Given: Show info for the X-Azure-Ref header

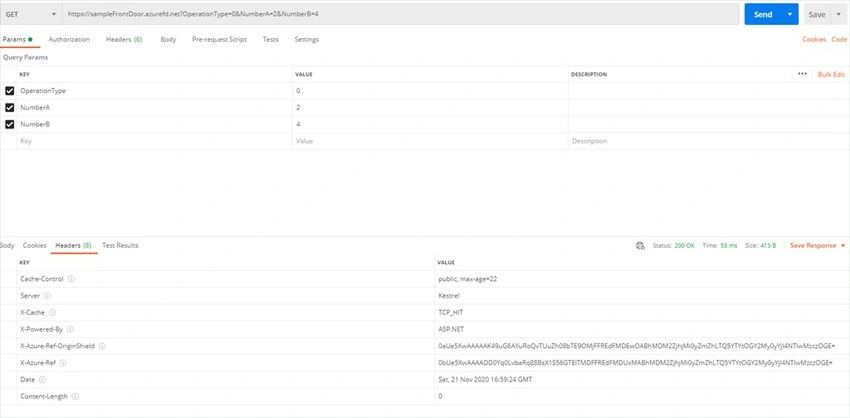Looking at the screenshot, I should click(x=63, y=363).
